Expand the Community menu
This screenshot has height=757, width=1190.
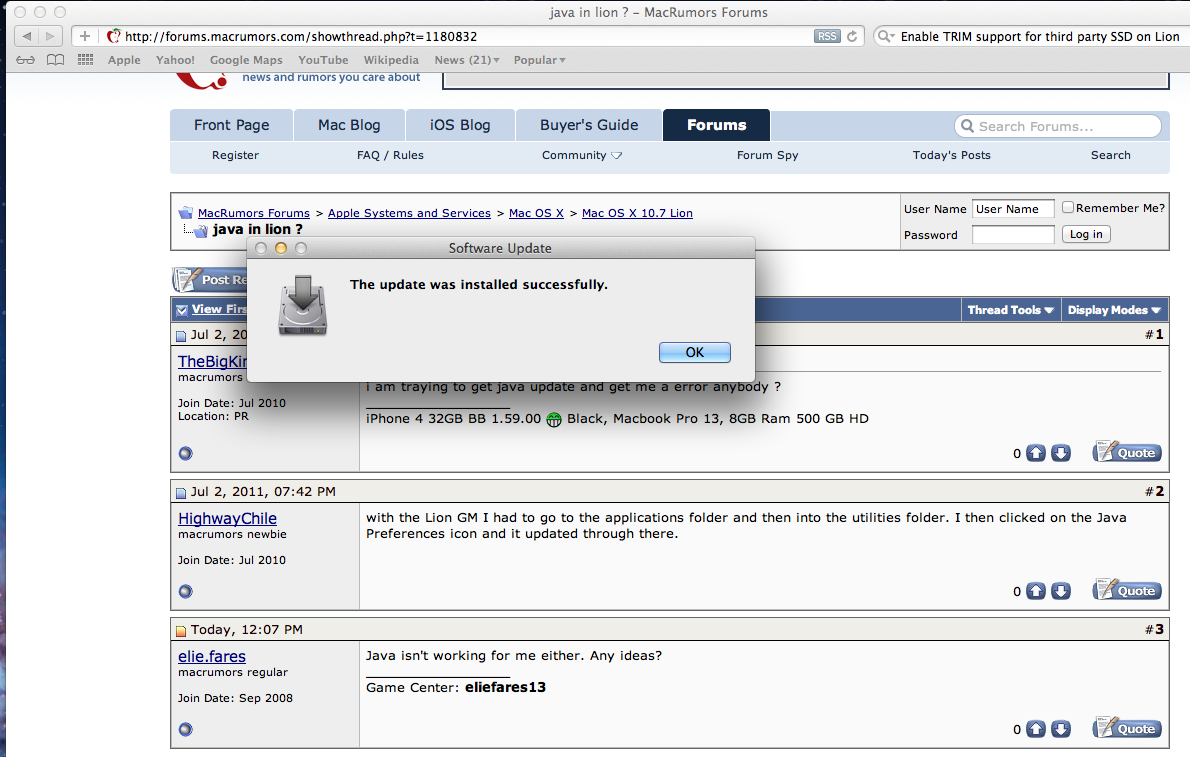[x=581, y=155]
